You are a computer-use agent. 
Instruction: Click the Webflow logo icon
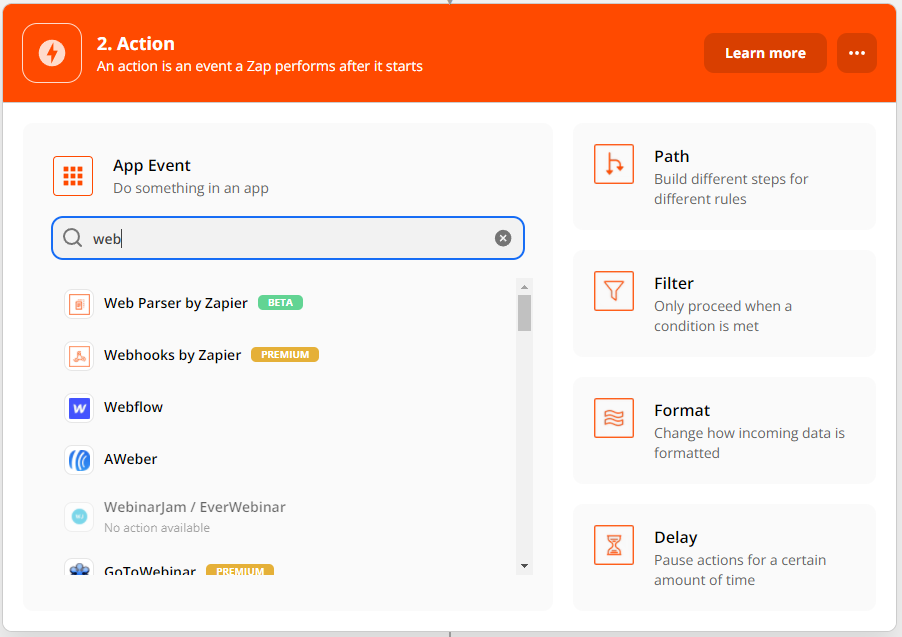coord(79,408)
